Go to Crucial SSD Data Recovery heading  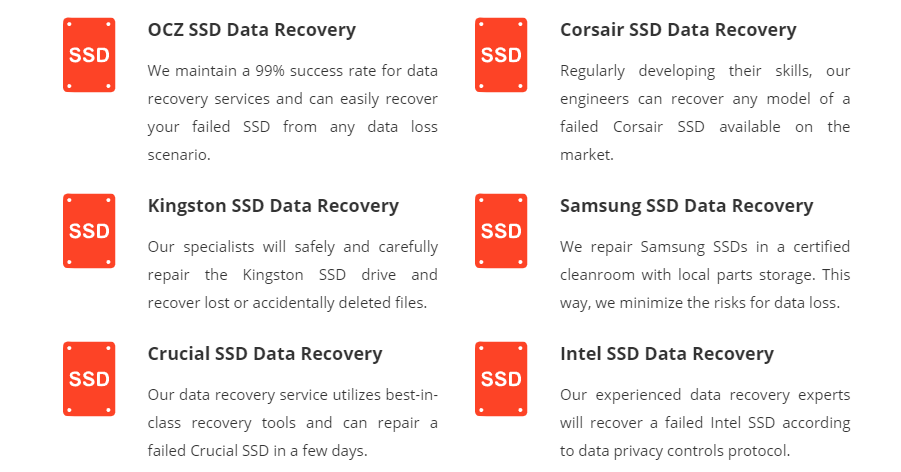(265, 354)
